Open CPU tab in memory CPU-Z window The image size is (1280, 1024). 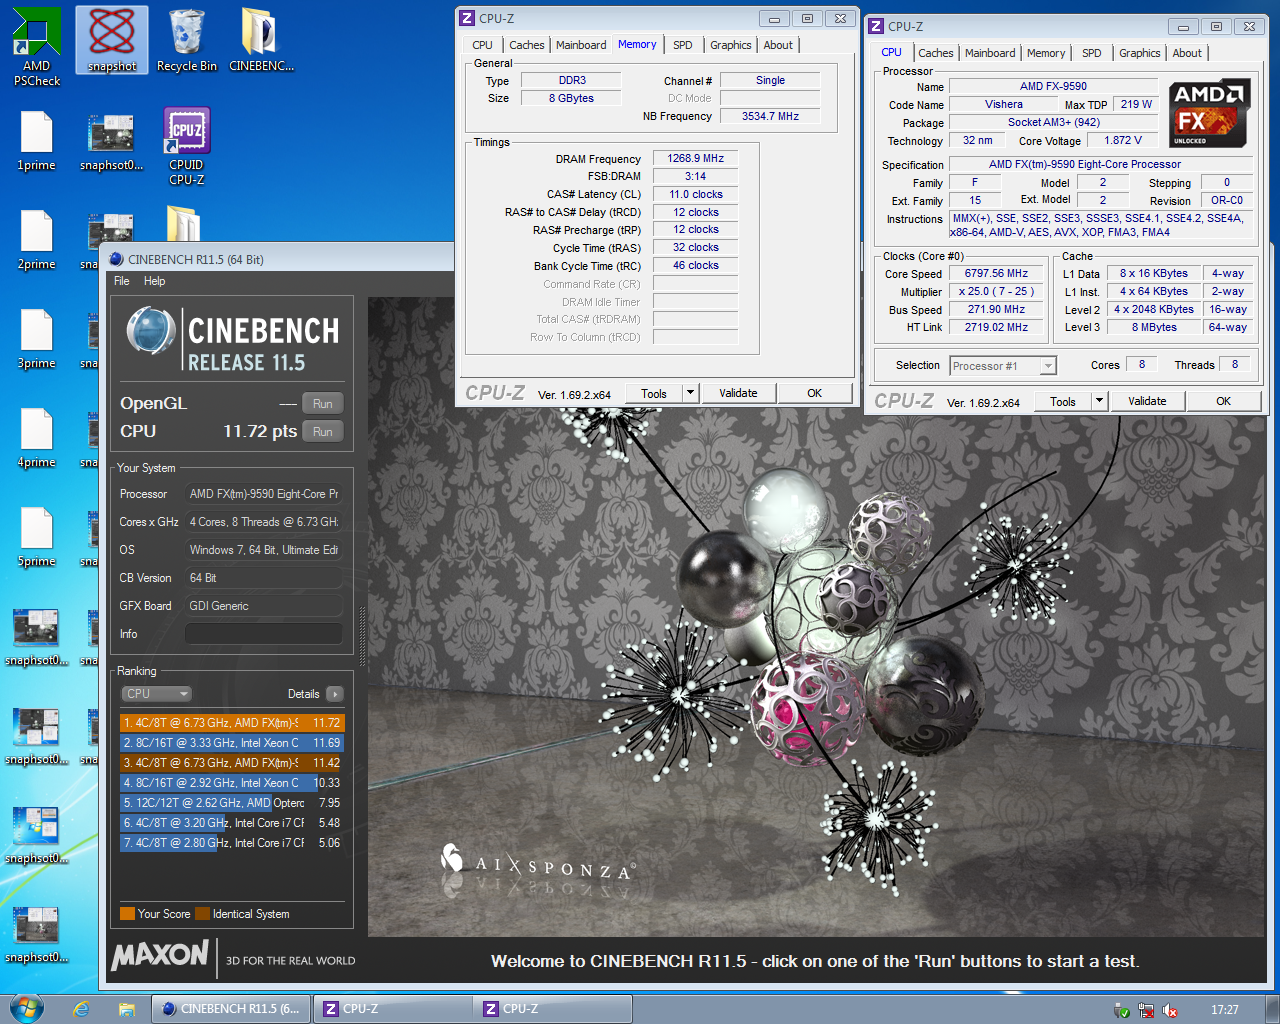pyautogui.click(x=483, y=45)
